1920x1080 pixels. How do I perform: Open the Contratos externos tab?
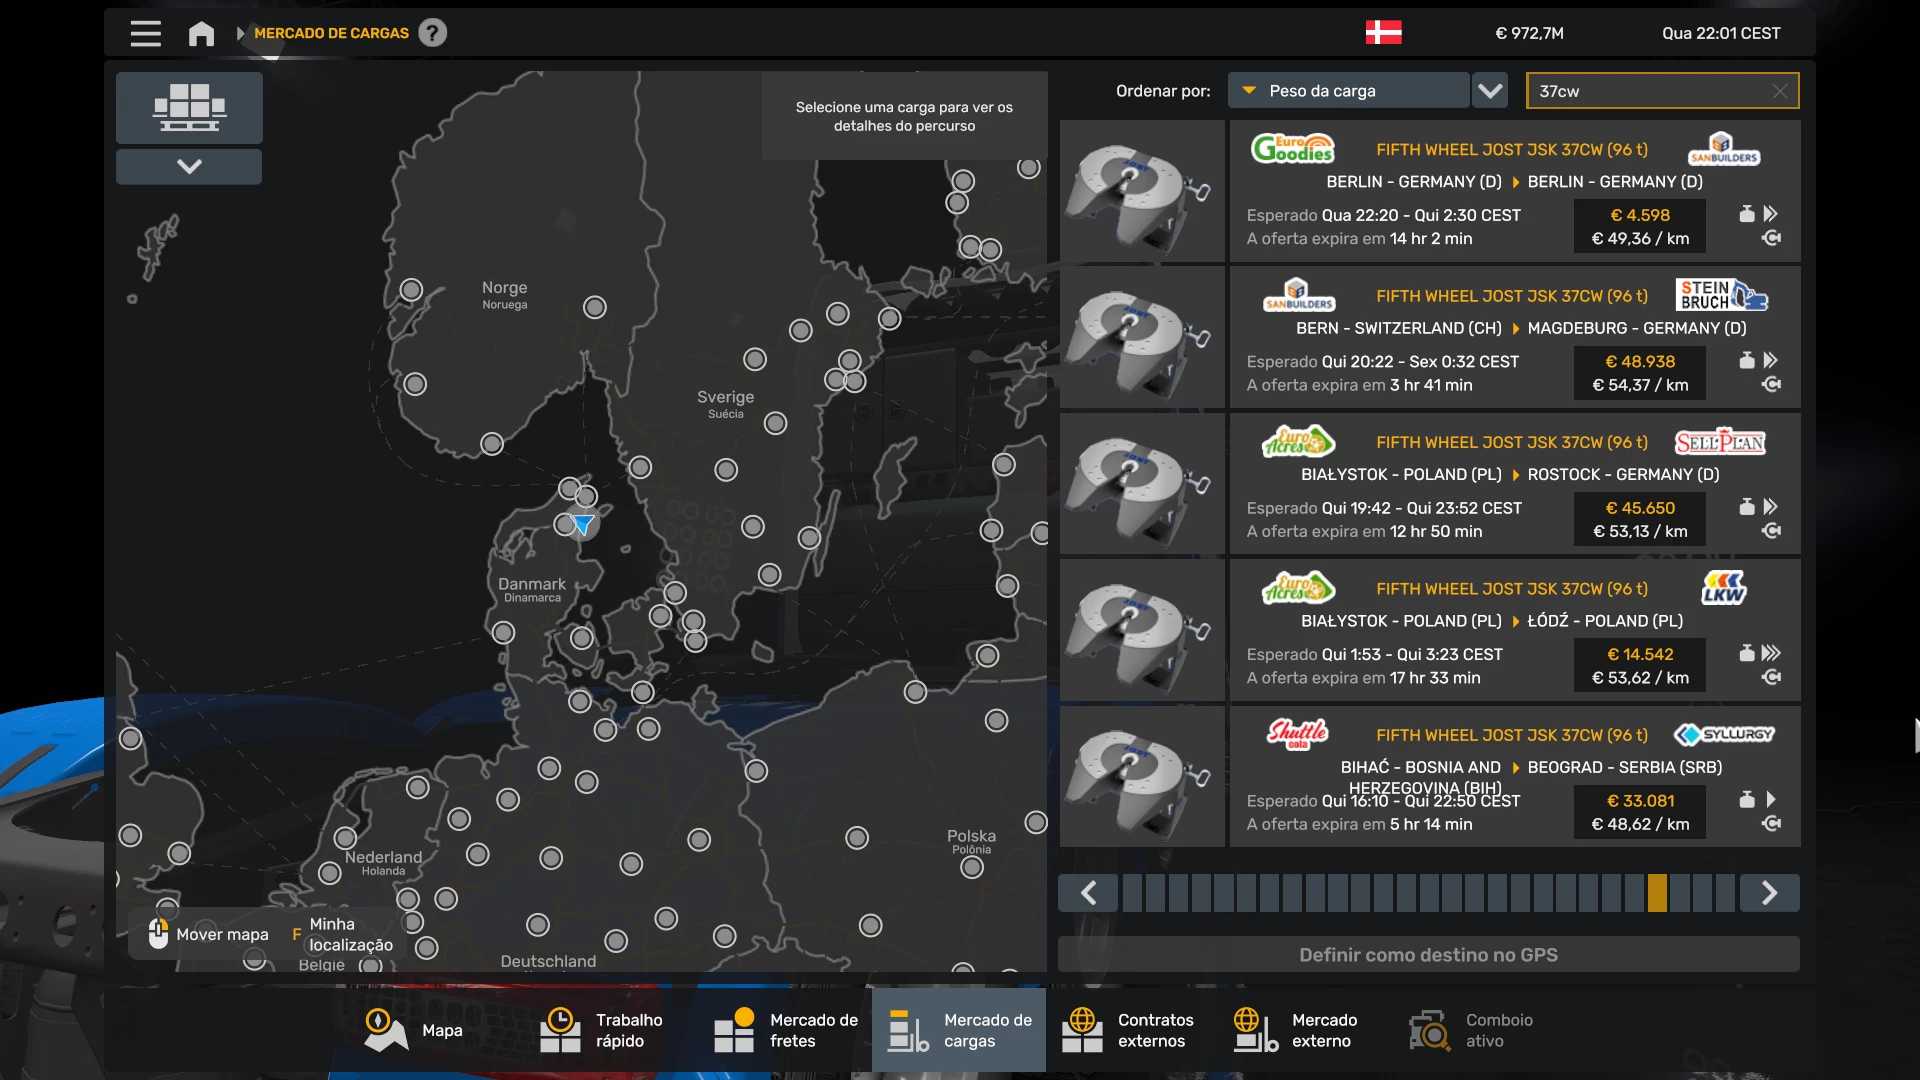tap(1128, 1030)
